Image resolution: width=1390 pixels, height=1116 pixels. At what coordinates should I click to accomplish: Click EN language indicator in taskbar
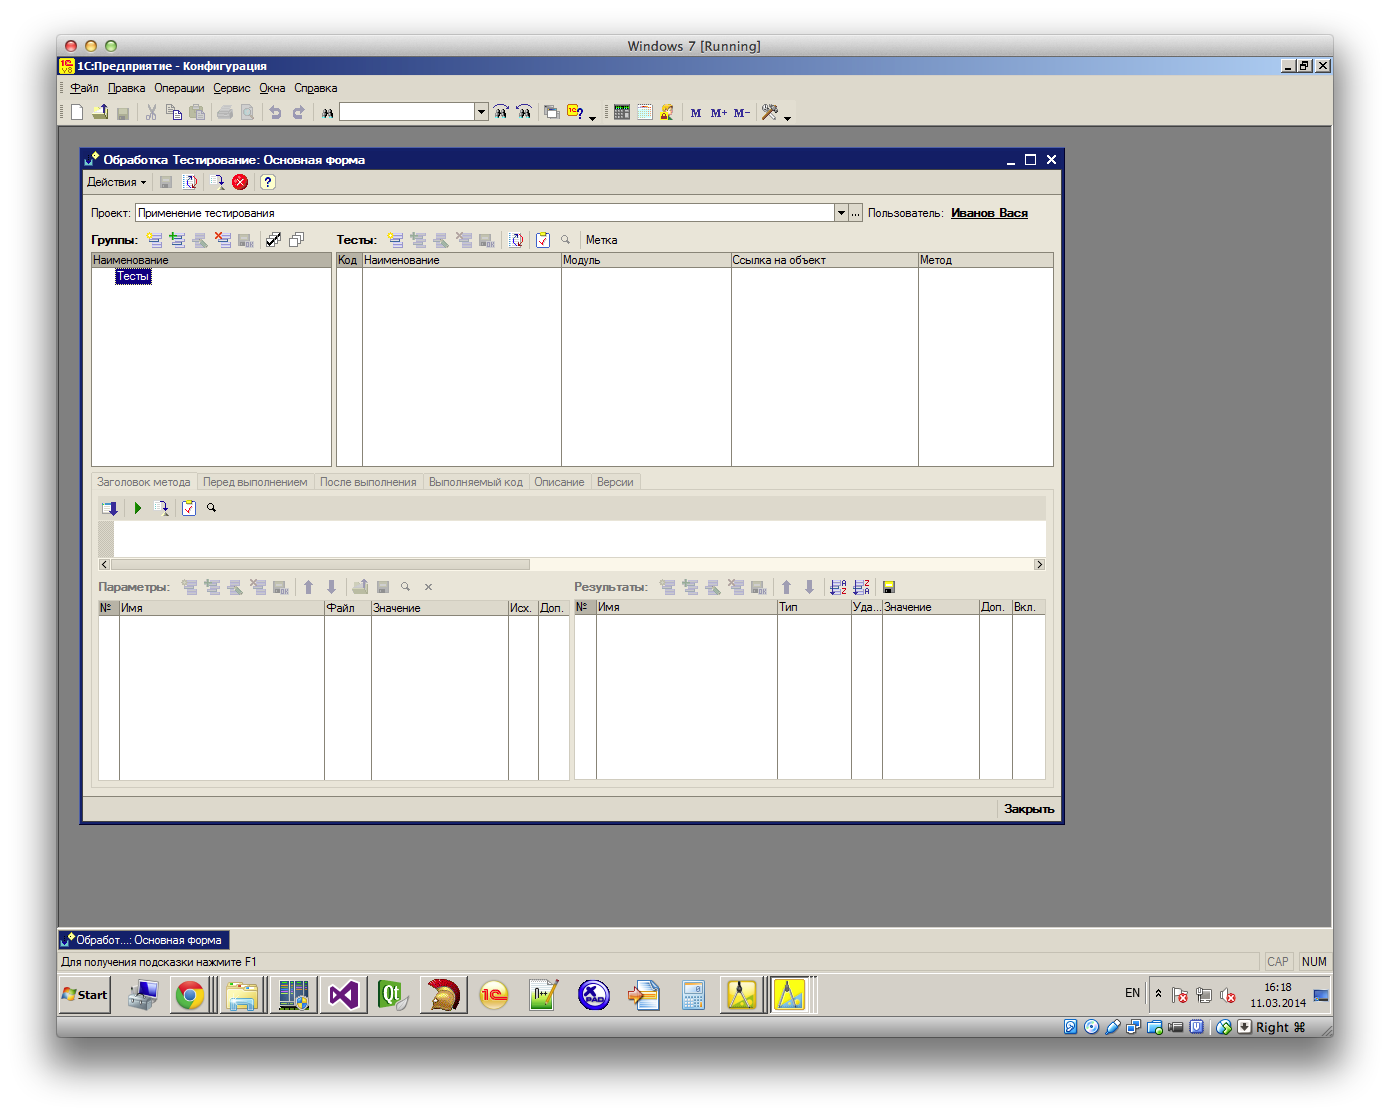1132,993
